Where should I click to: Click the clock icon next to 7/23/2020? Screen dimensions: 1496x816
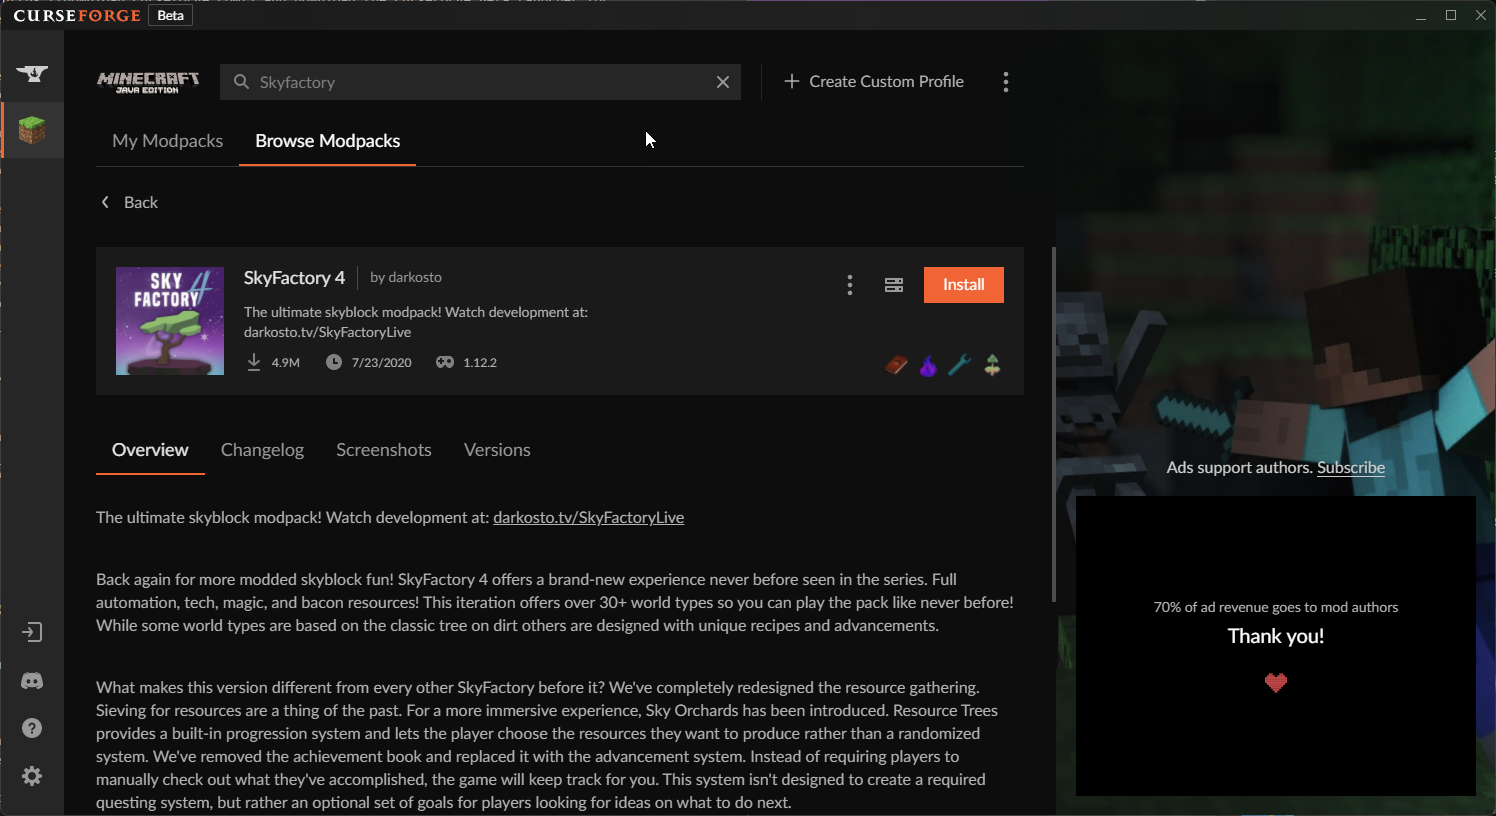334,362
